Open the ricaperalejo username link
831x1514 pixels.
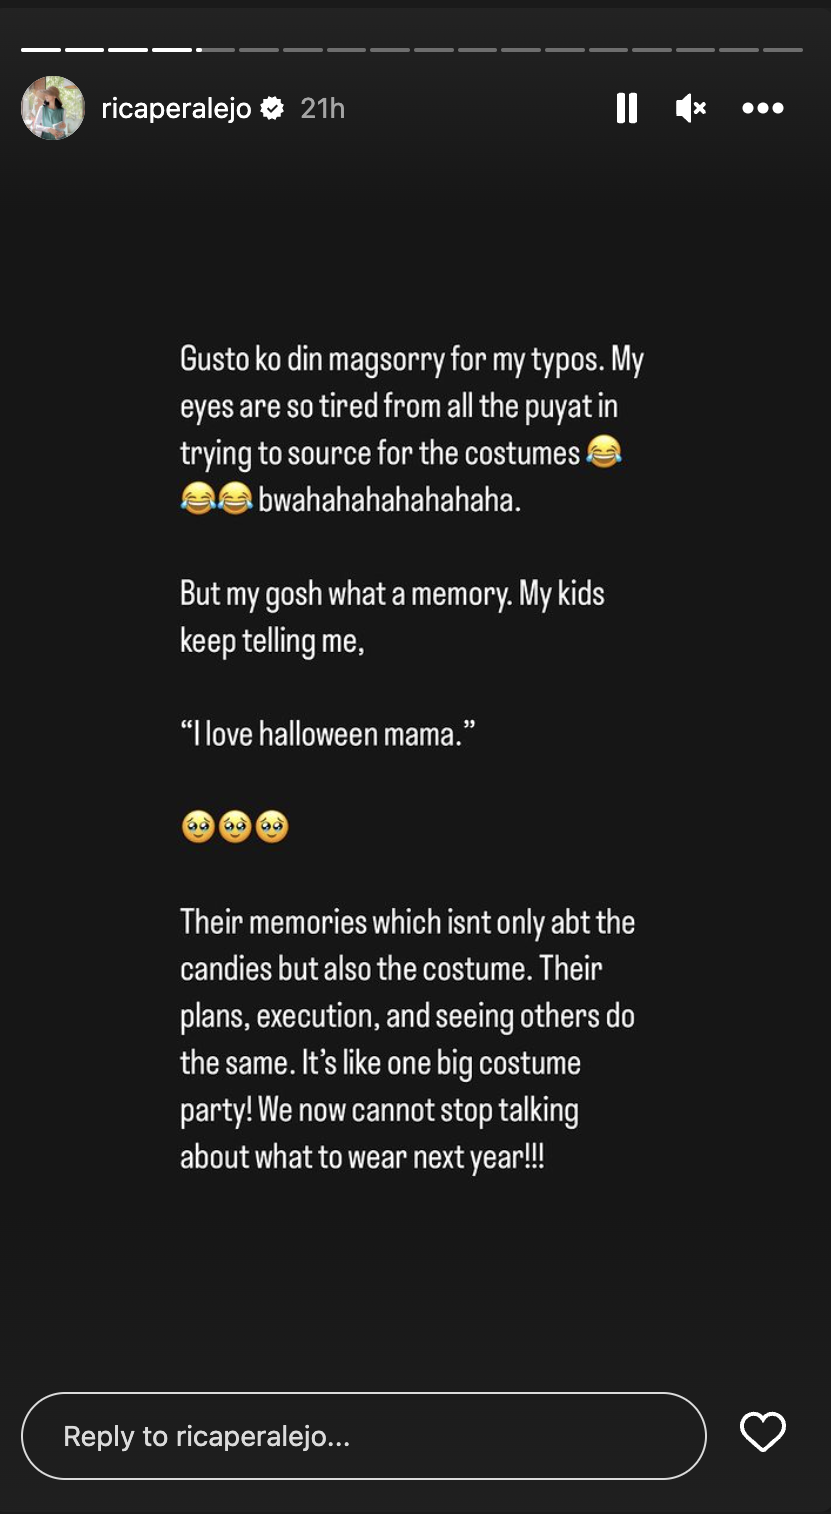pos(176,108)
